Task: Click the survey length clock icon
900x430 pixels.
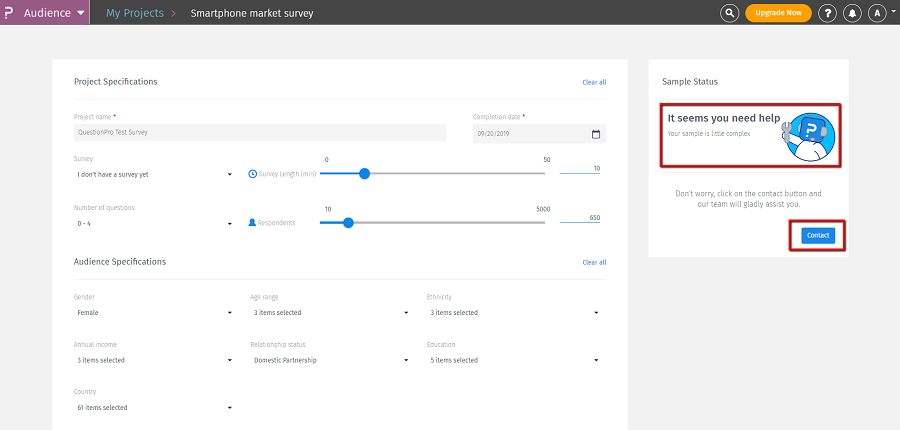Action: (252, 174)
